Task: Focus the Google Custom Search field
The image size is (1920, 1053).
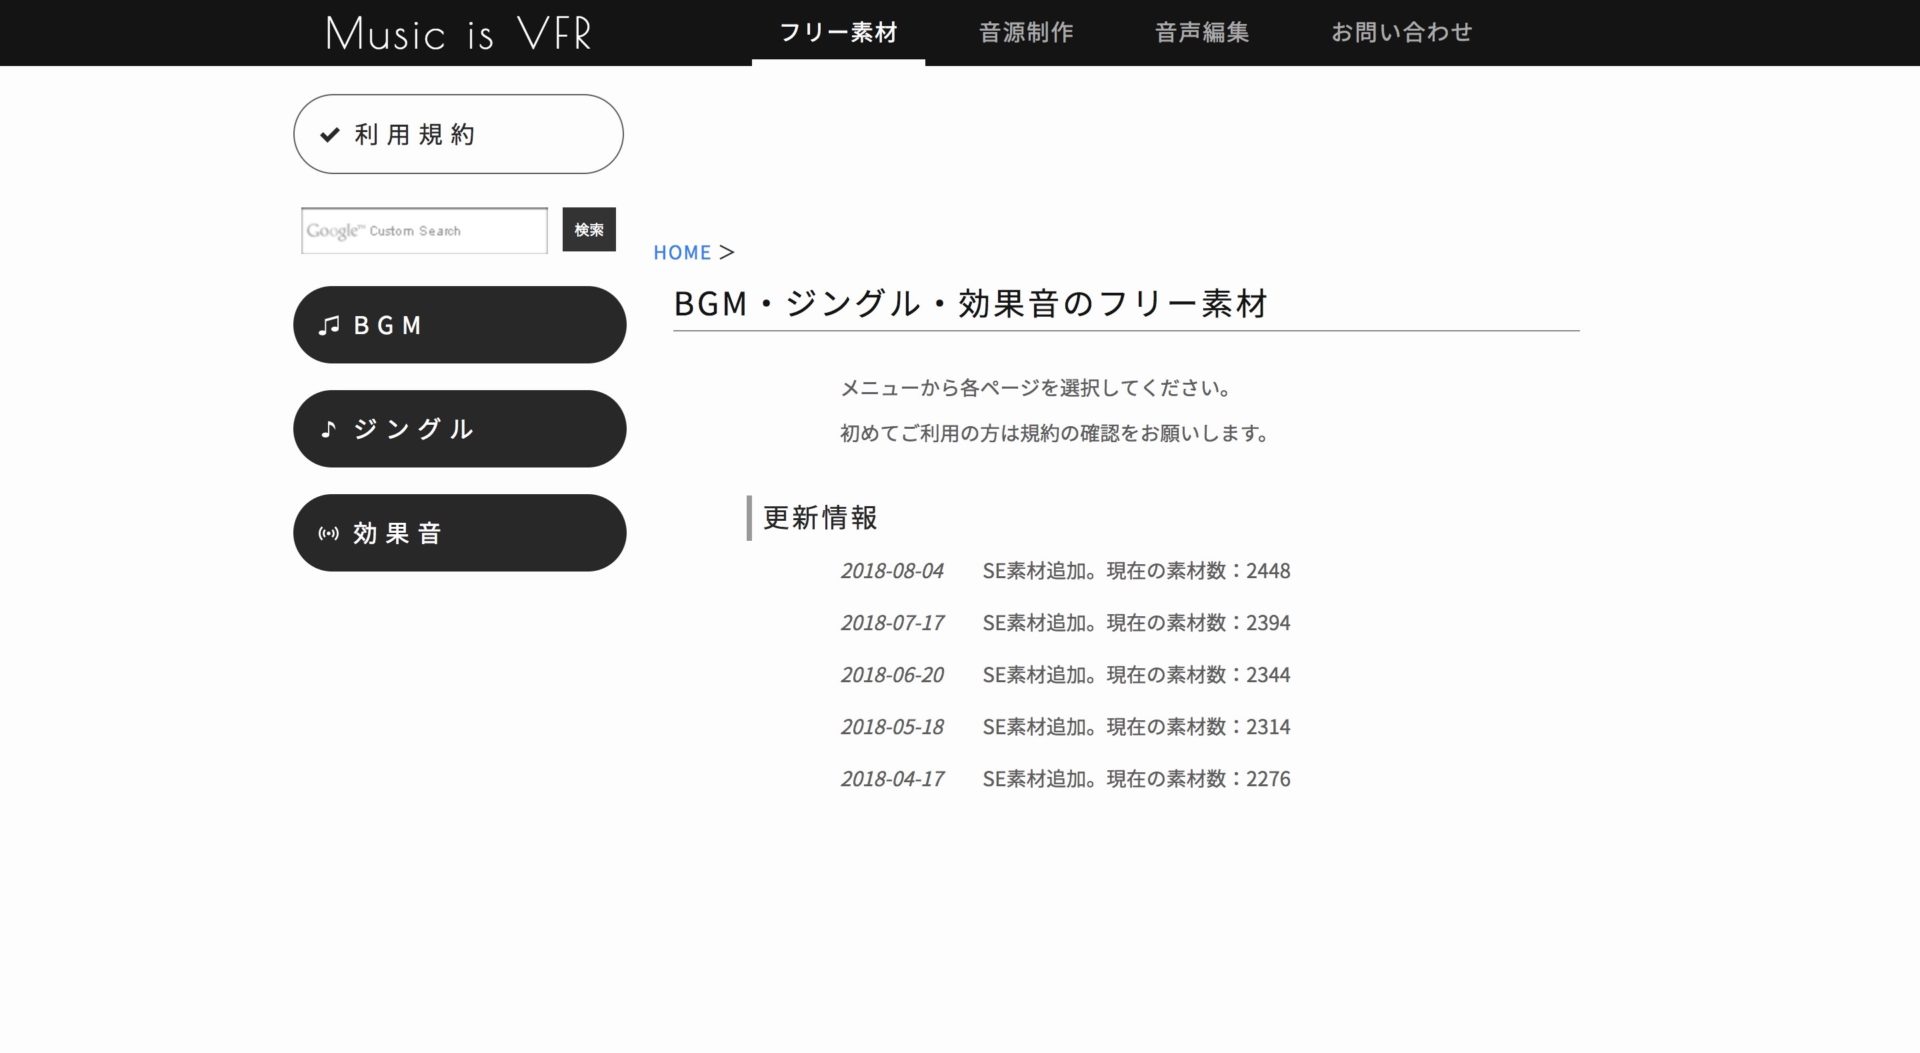Action: tap(424, 231)
